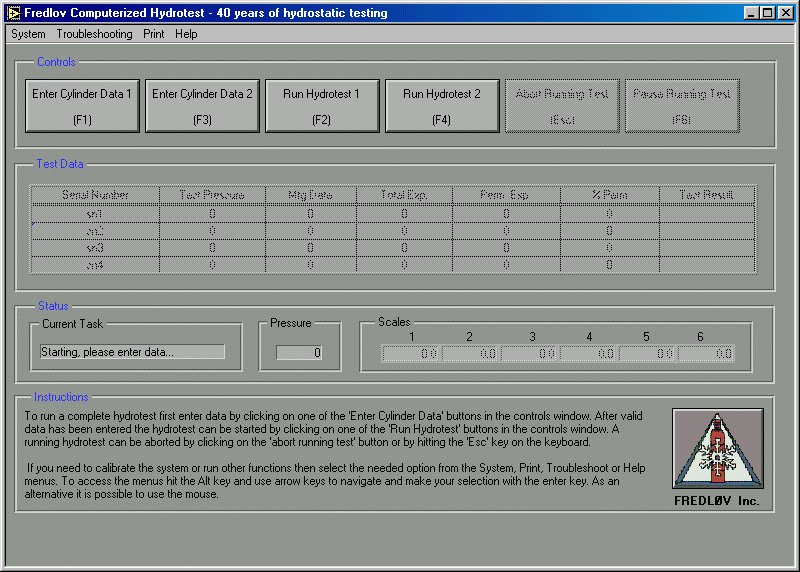Image resolution: width=800 pixels, height=572 pixels.
Task: Click the Mfg Date column header
Action: pyautogui.click(x=311, y=195)
